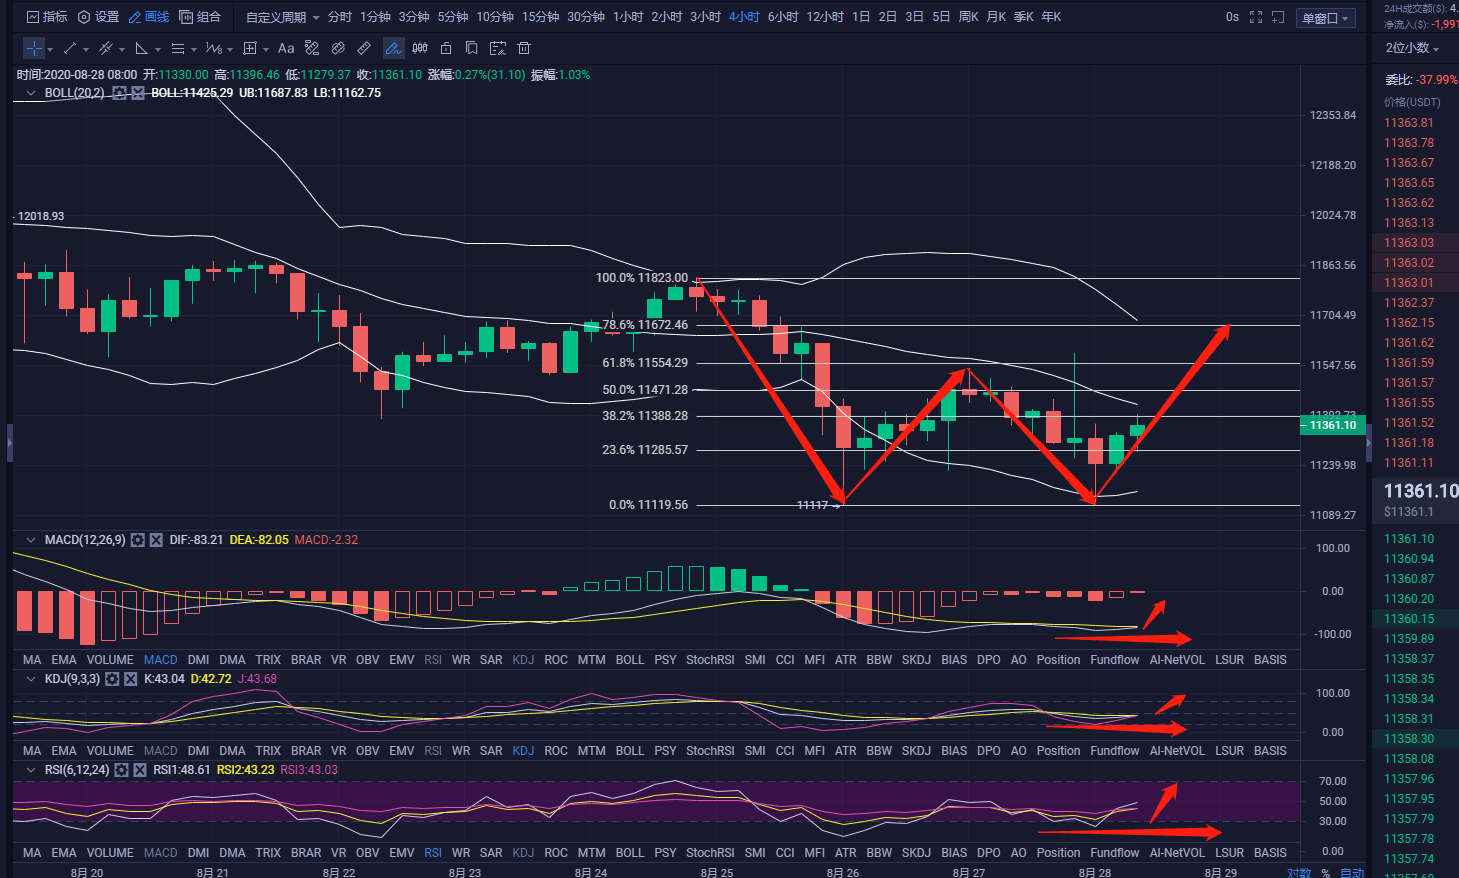Screen dimensions: 1459x878
Task: Click the pattern brush tool icon
Action: tap(312, 48)
